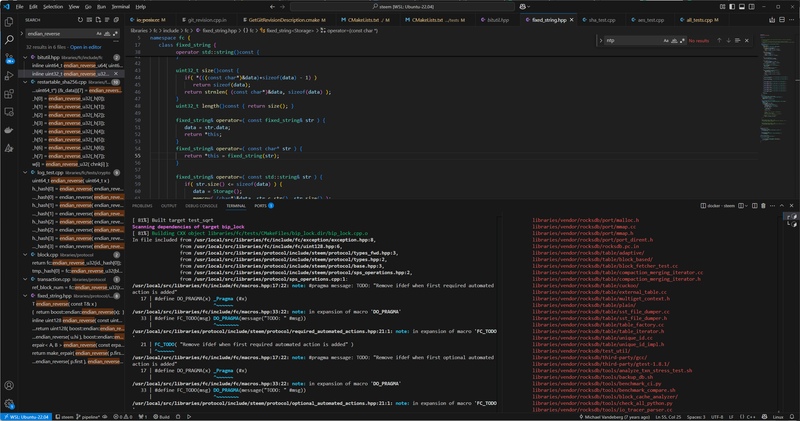Click the Open in editor link
Screen dimensions: 800x421
coord(86,47)
